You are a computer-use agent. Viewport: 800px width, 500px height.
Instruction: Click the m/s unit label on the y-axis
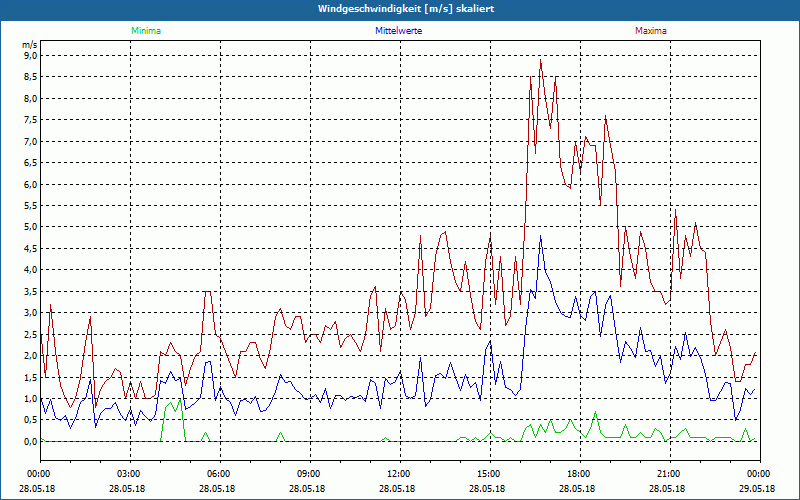[30, 45]
